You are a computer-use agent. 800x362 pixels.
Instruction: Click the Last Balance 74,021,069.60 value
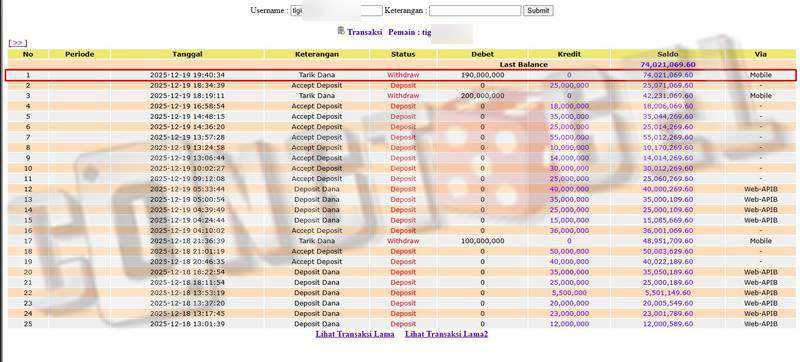(x=667, y=65)
